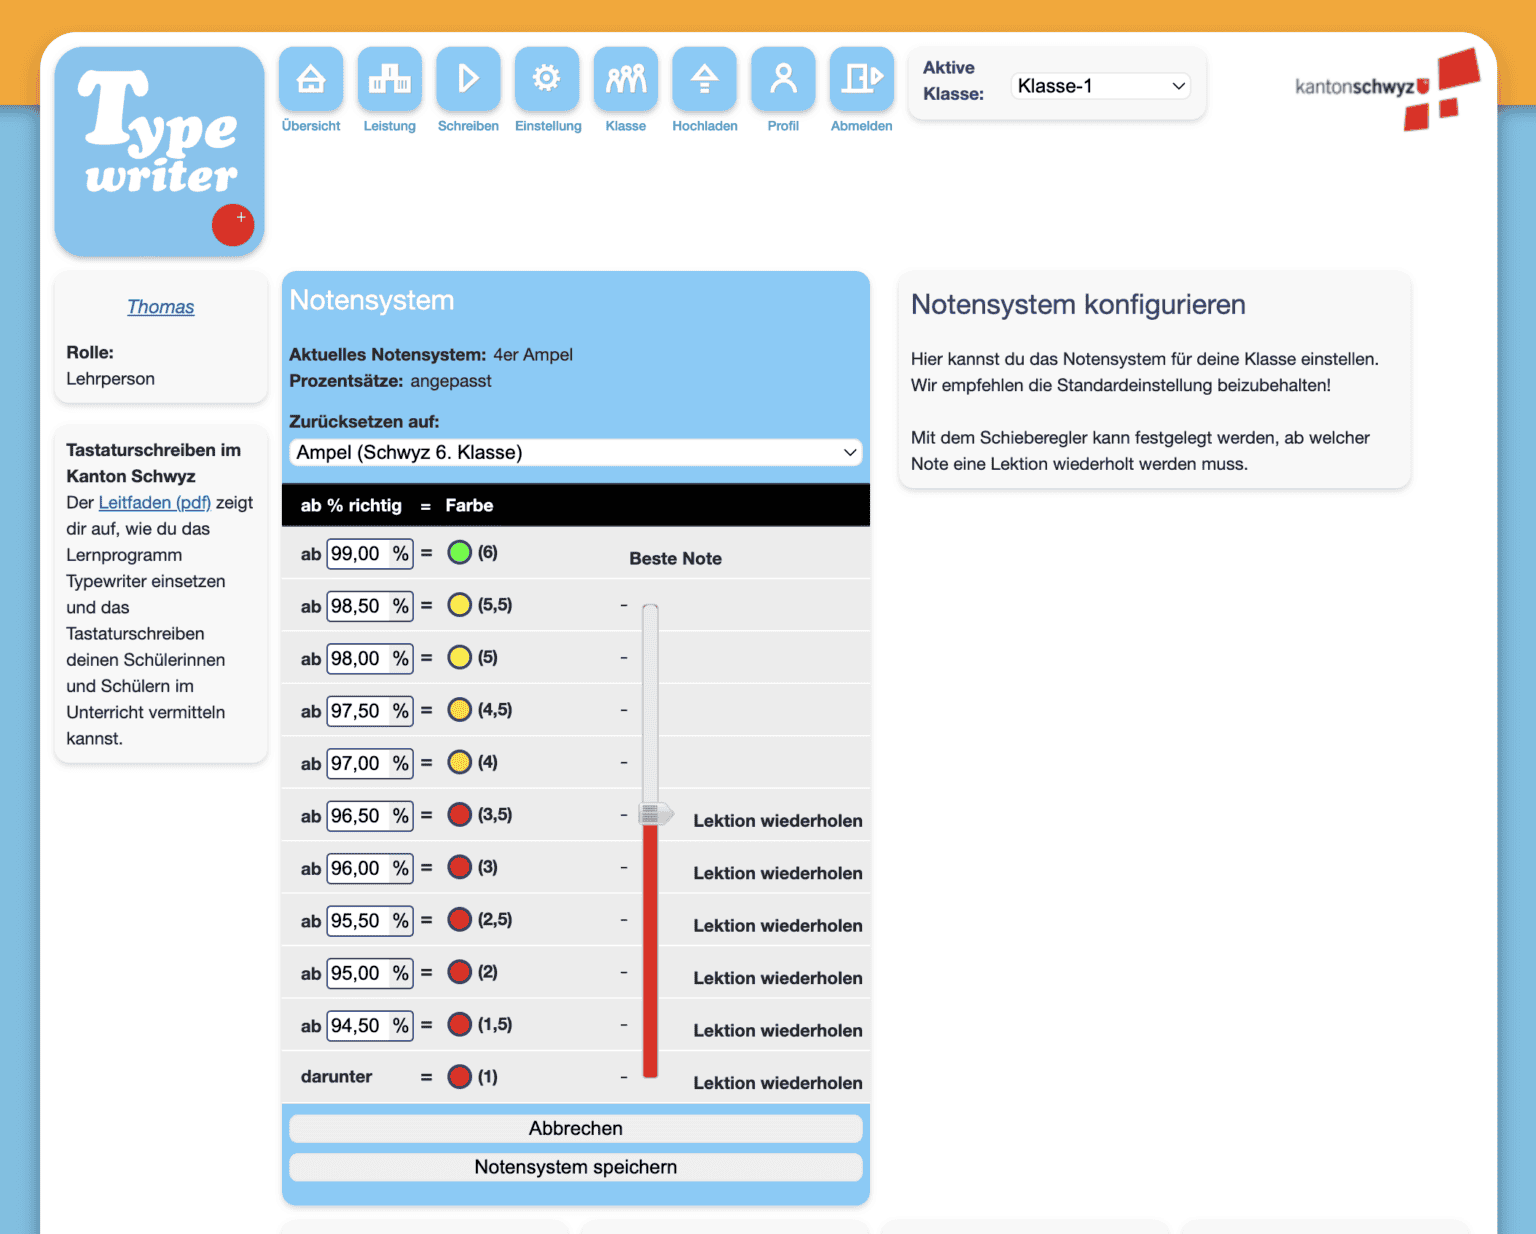Open the Hochladen upload icon

704,79
